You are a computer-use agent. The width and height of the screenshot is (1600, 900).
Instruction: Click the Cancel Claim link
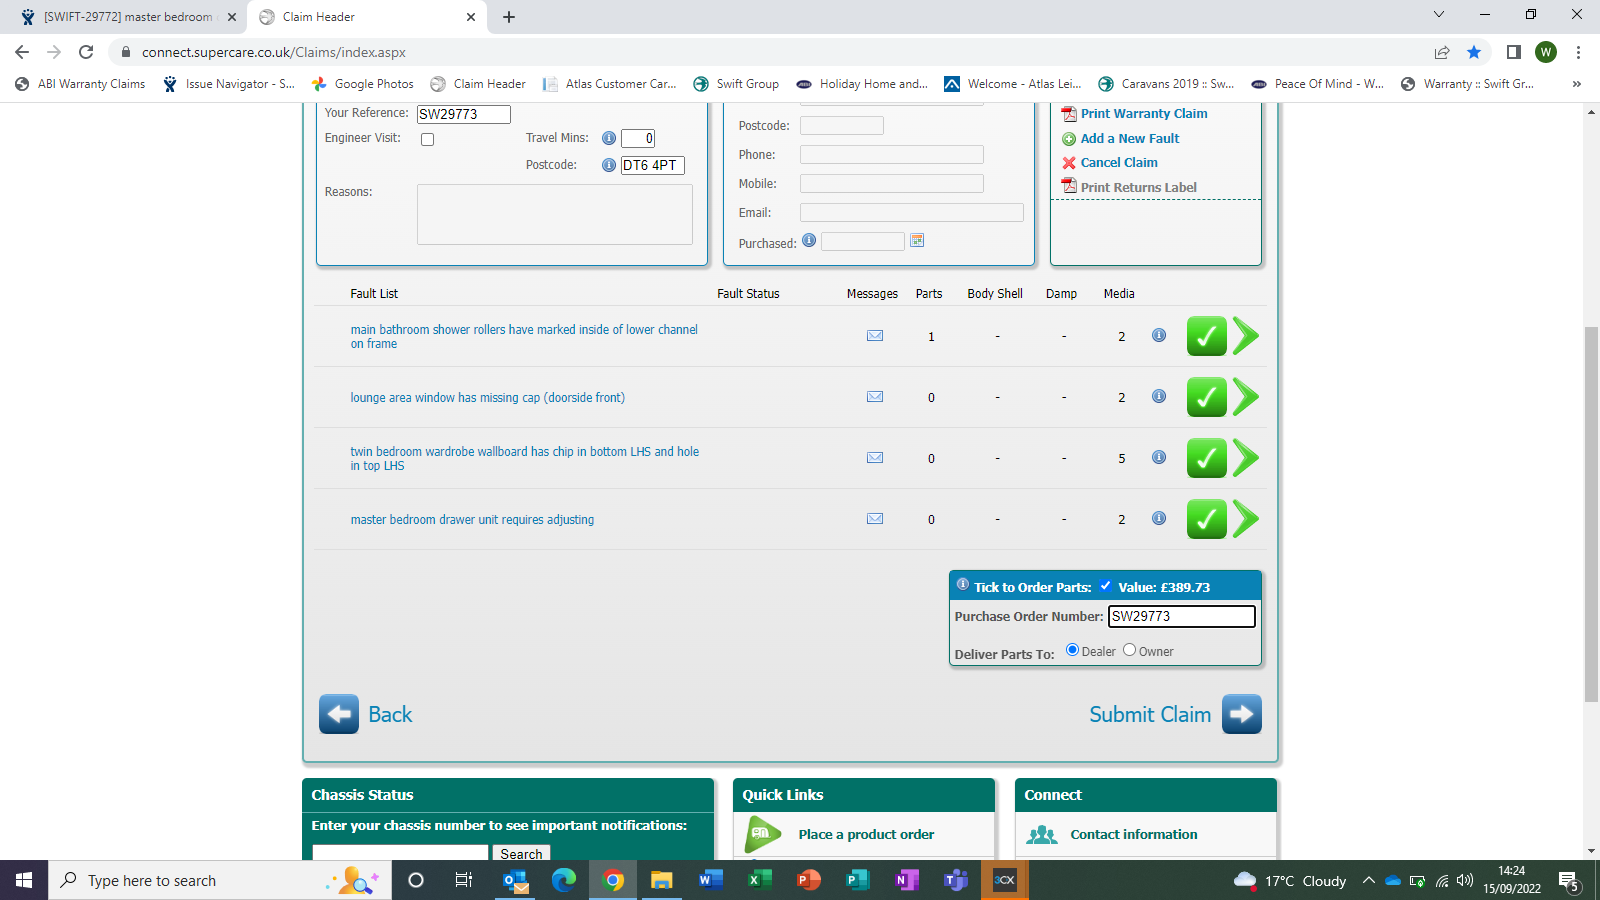coord(1119,163)
